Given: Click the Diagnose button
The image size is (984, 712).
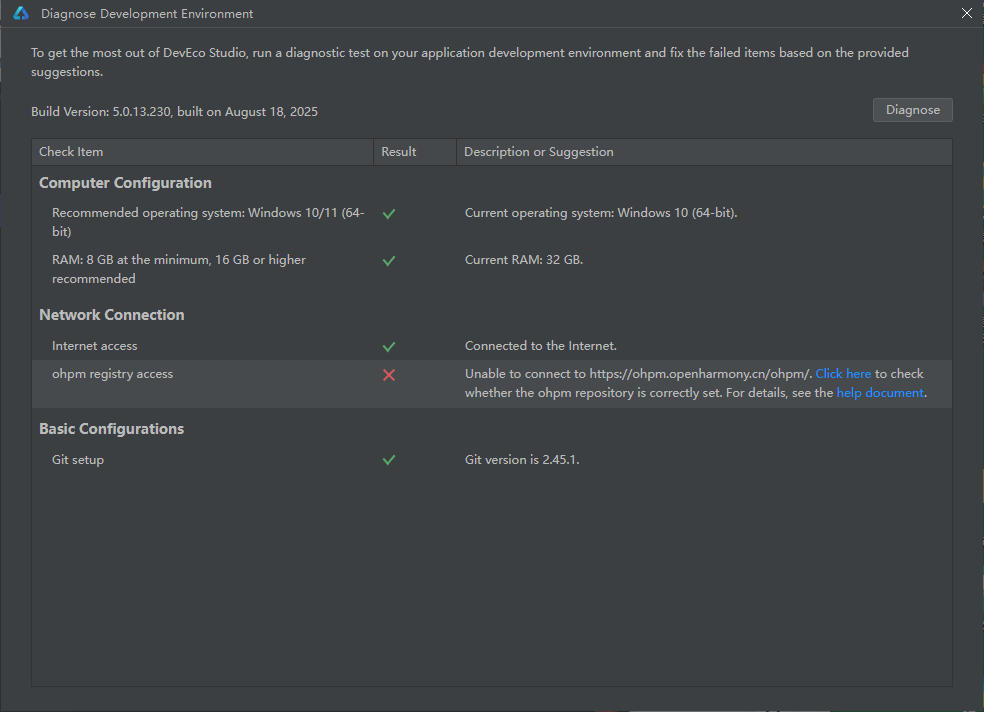Looking at the screenshot, I should coord(912,110).
